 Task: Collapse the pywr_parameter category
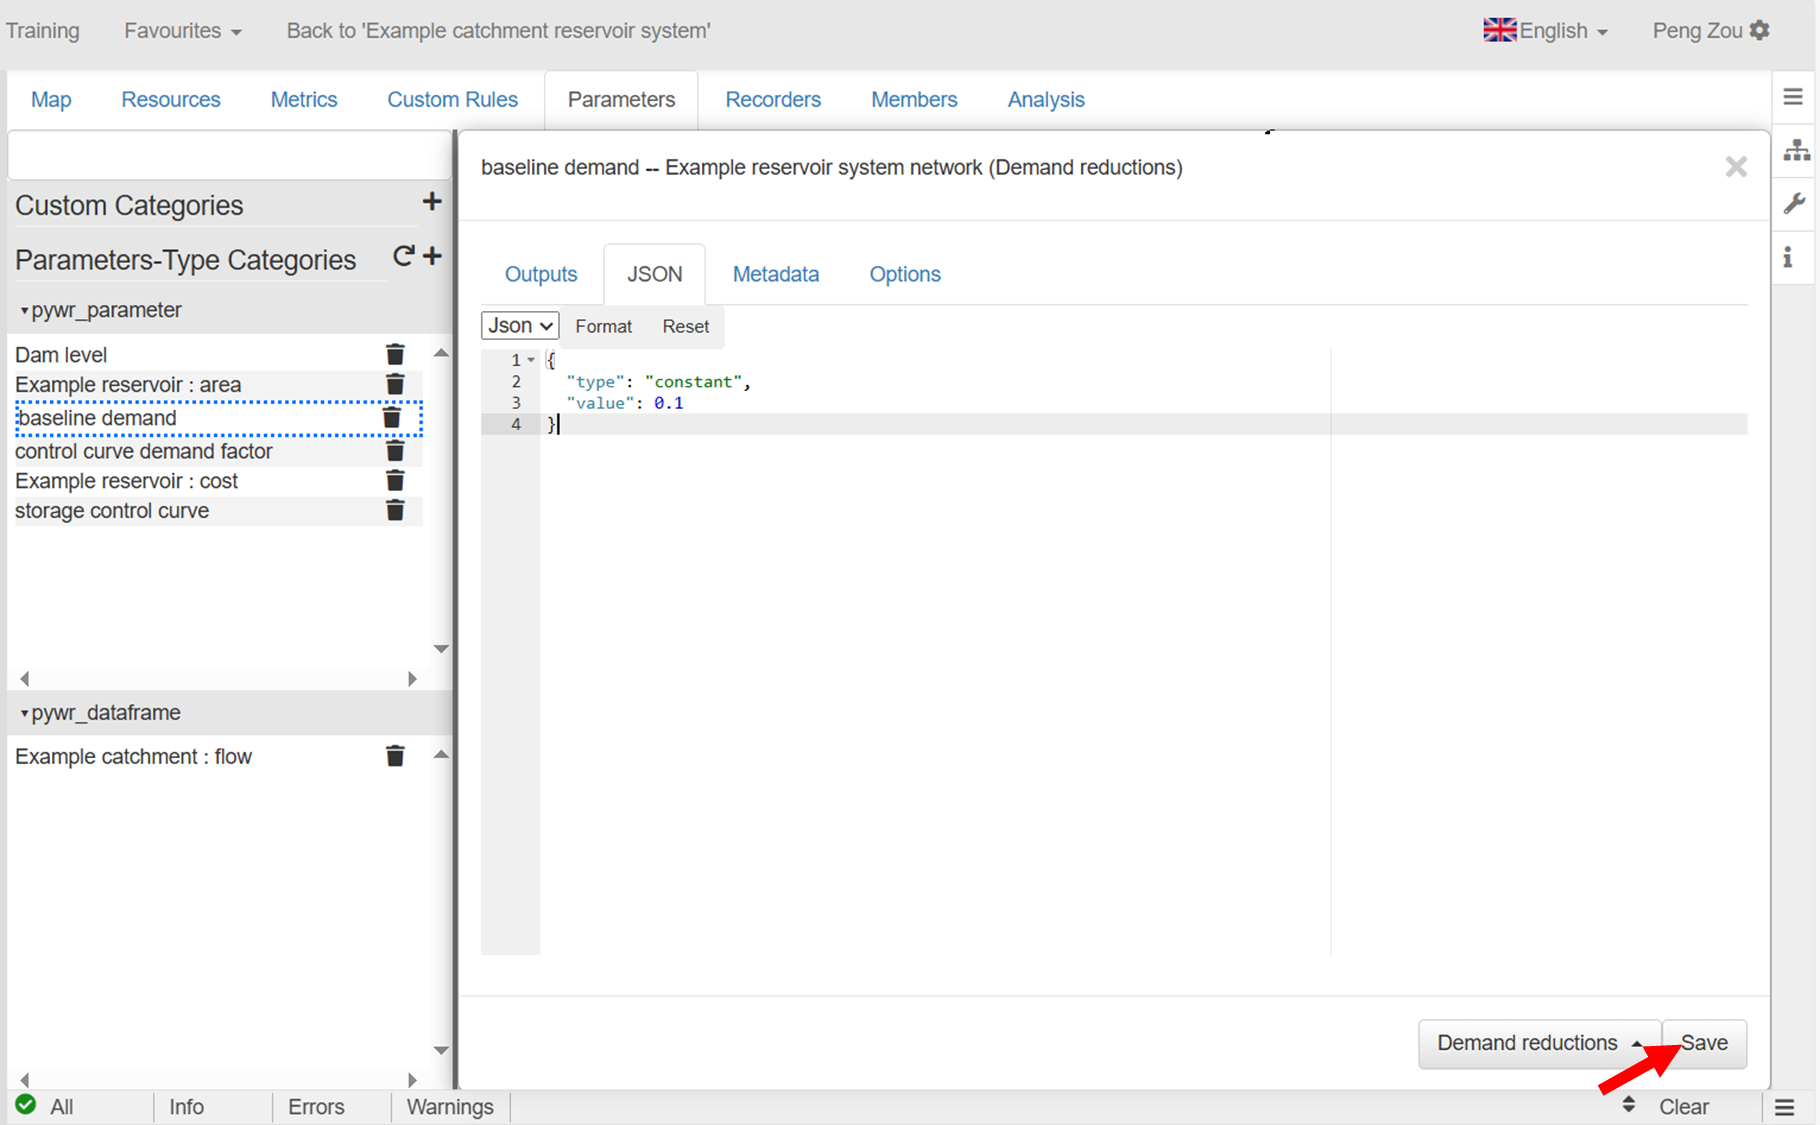24,311
